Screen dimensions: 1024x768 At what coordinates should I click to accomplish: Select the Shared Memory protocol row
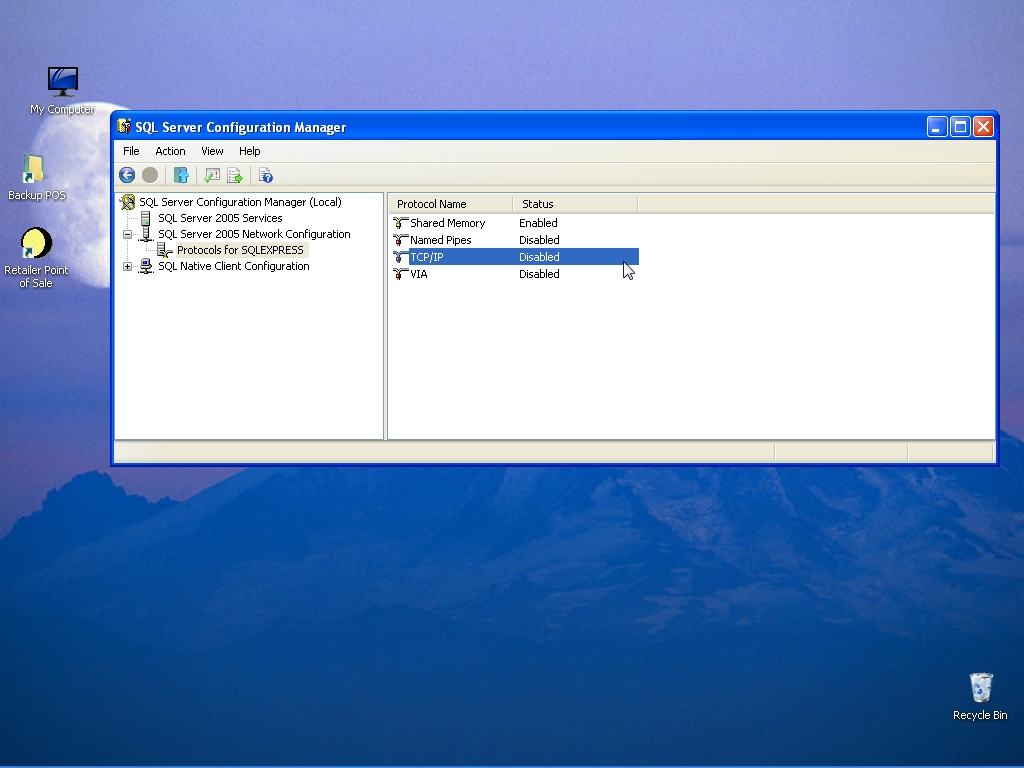pyautogui.click(x=447, y=223)
